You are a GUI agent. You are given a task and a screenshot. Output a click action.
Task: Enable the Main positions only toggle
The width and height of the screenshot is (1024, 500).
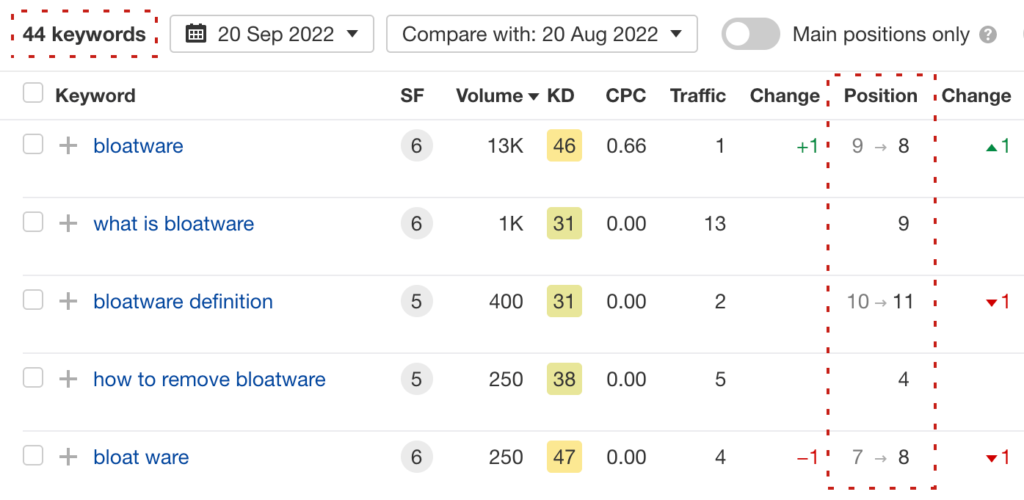750,35
